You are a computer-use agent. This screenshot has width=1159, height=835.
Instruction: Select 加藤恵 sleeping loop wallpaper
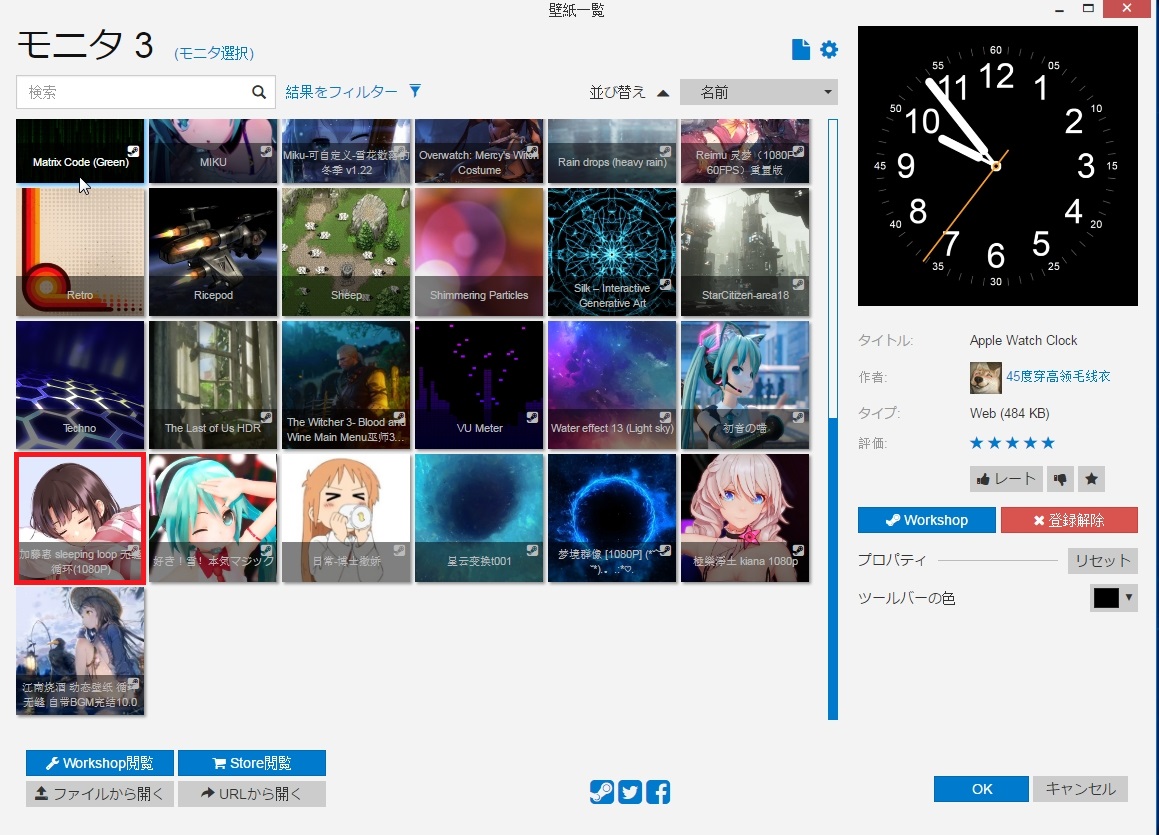[80, 518]
